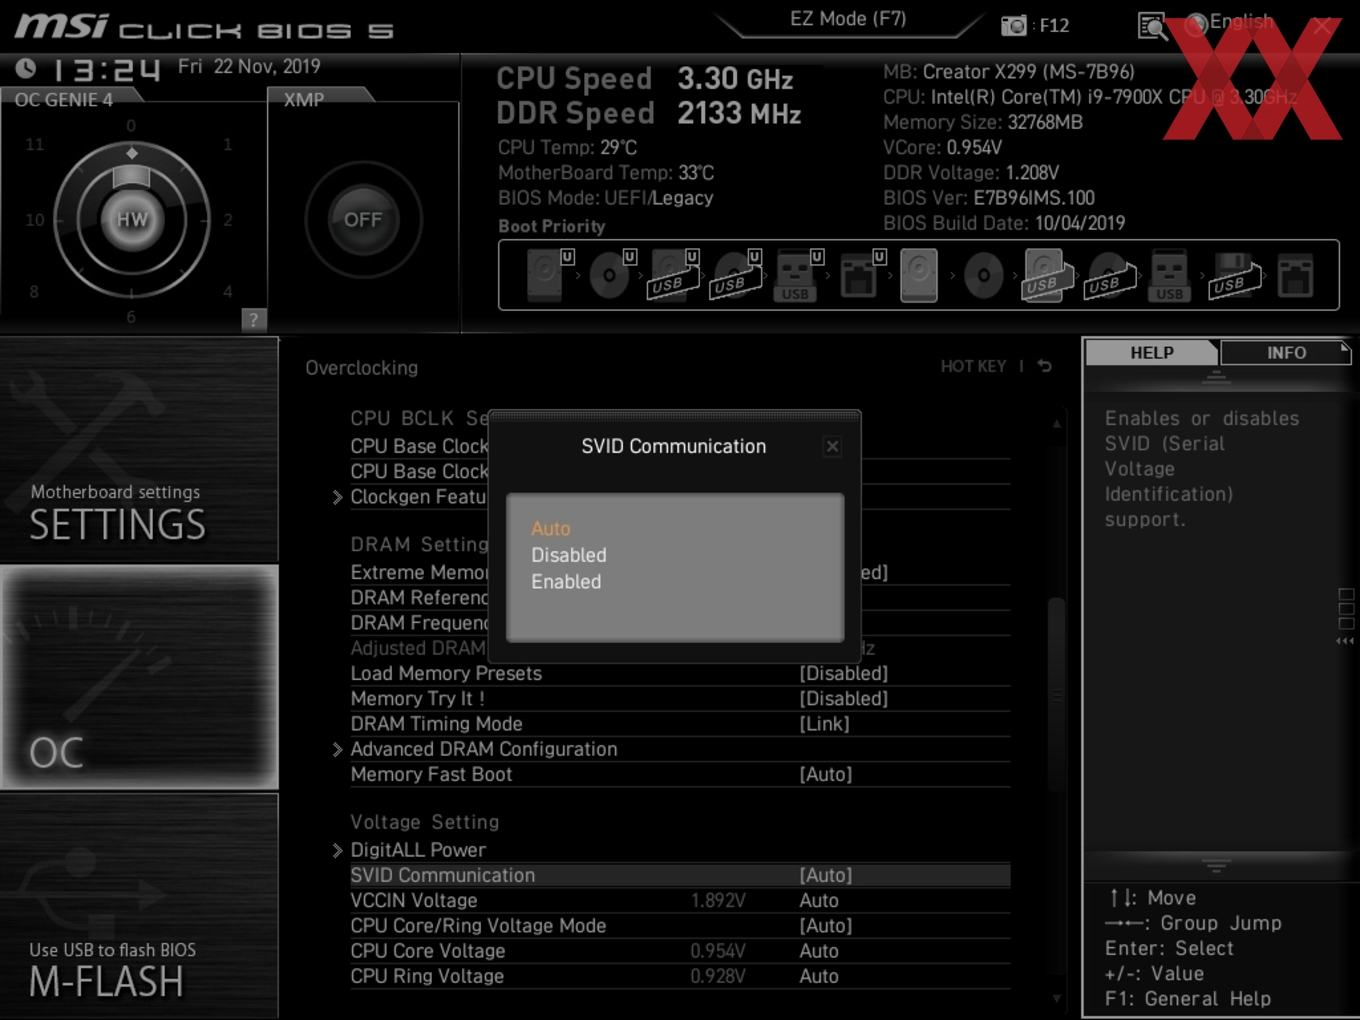
Task: Open Memory Try It ! [Disabled] value
Action: (843, 698)
